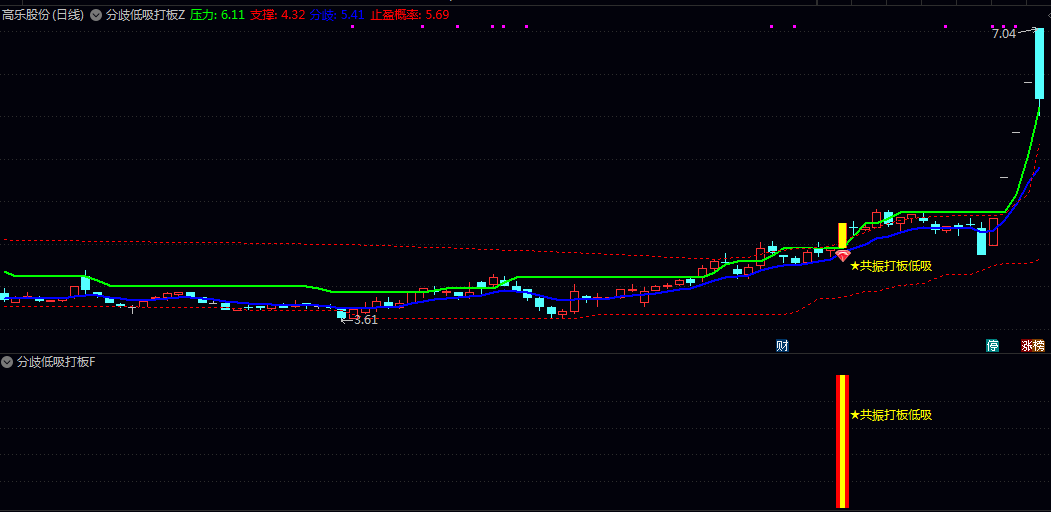Screen dimensions: 1051x512
Task: Click the green 压力 6.11 value label
Action: coord(217,15)
